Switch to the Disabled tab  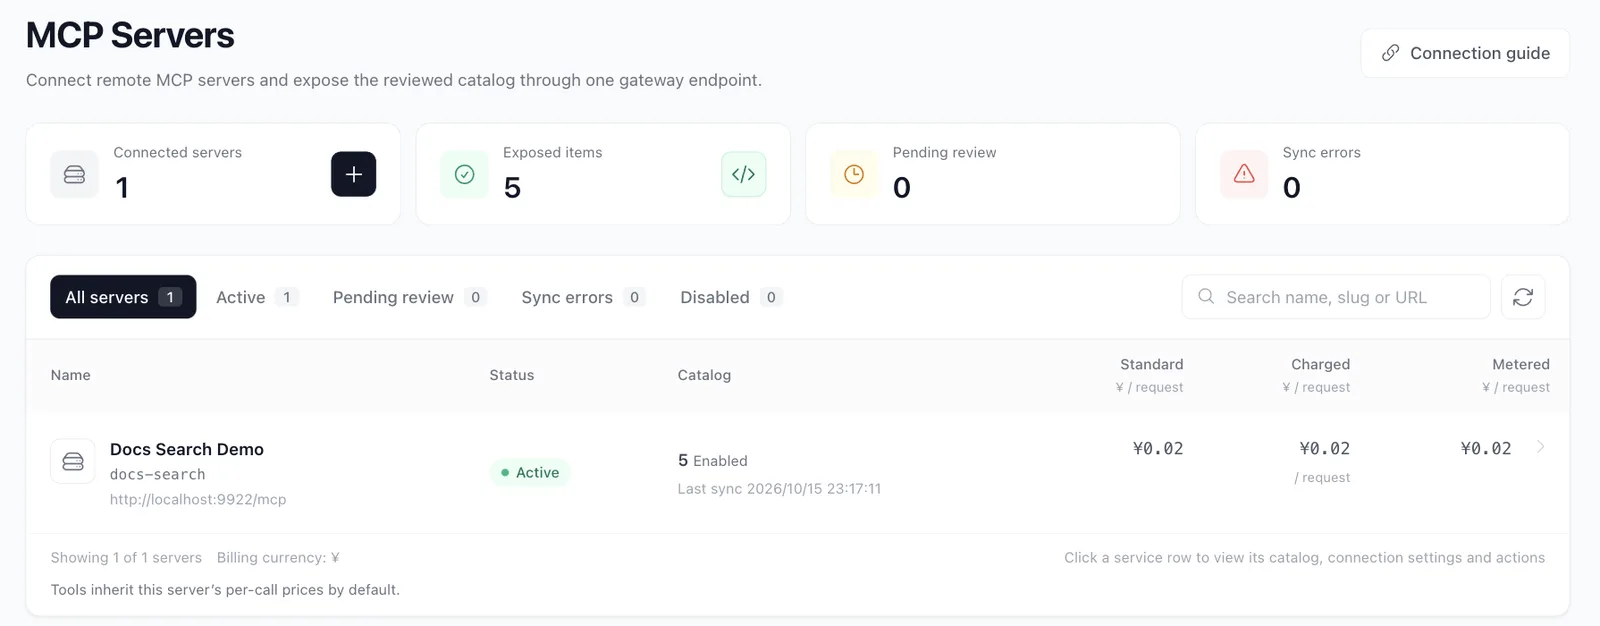(x=730, y=297)
